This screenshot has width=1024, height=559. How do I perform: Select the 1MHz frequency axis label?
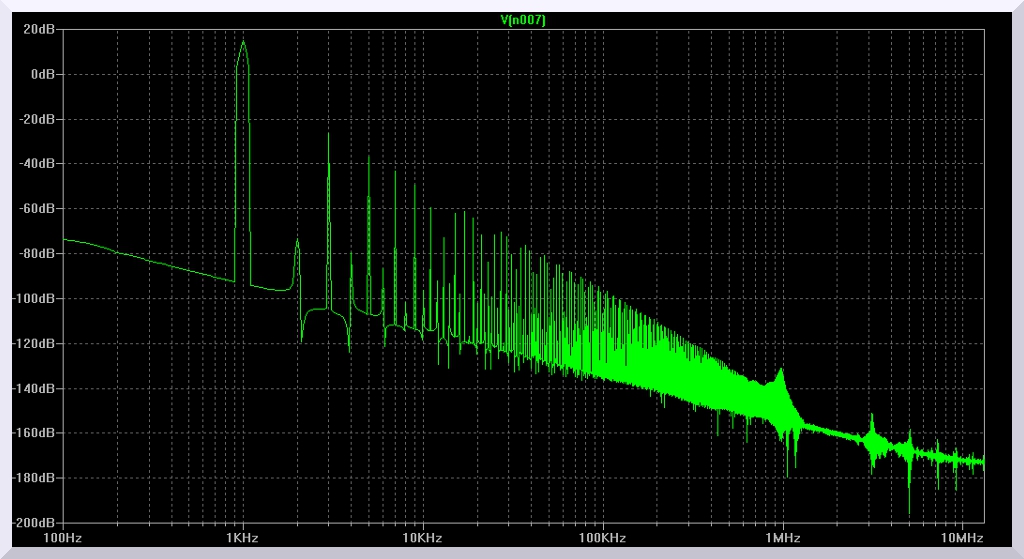point(782,537)
